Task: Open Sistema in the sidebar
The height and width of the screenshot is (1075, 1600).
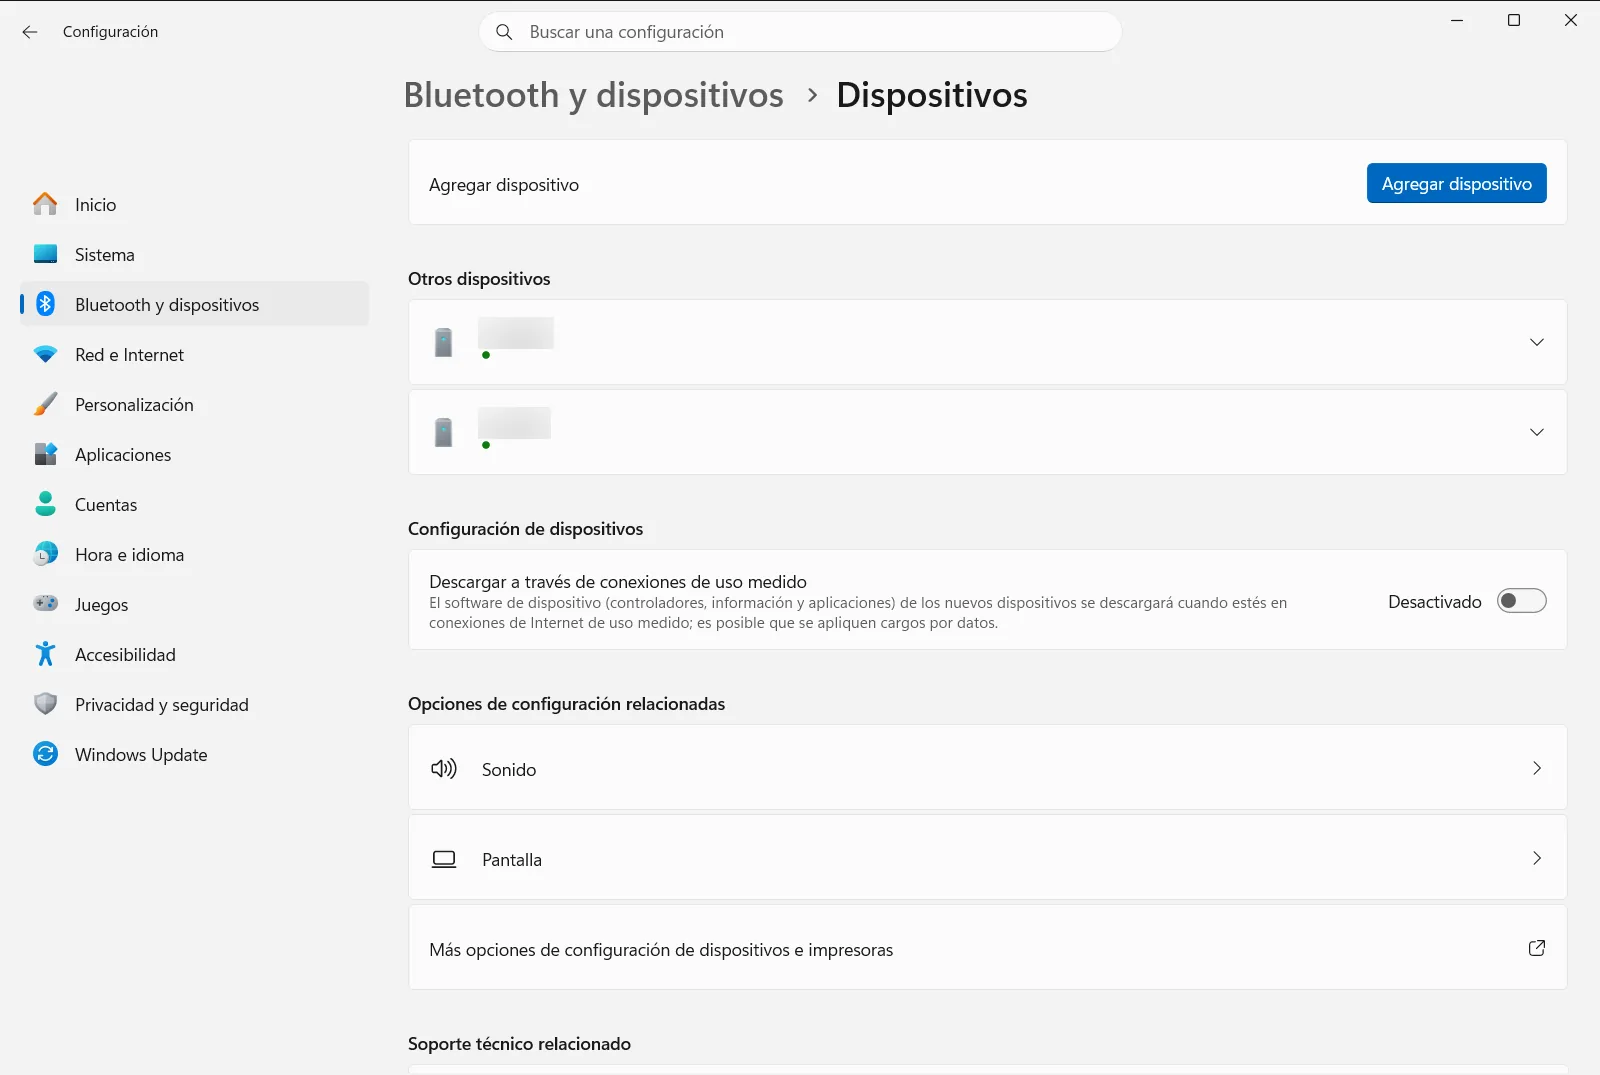Action: pyautogui.click(x=194, y=254)
